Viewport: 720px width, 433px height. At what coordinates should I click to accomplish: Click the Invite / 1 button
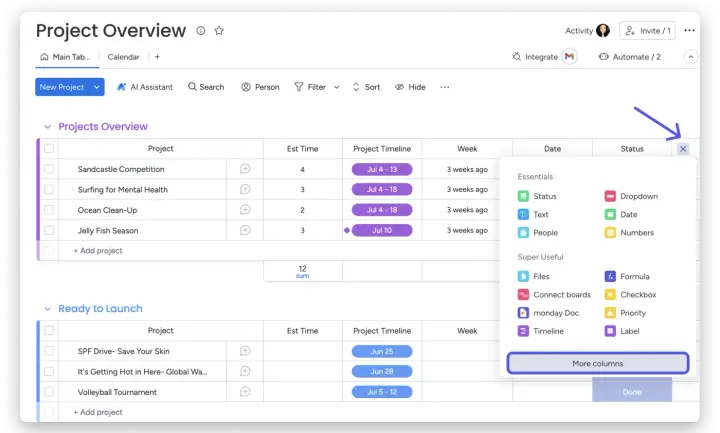(x=647, y=31)
